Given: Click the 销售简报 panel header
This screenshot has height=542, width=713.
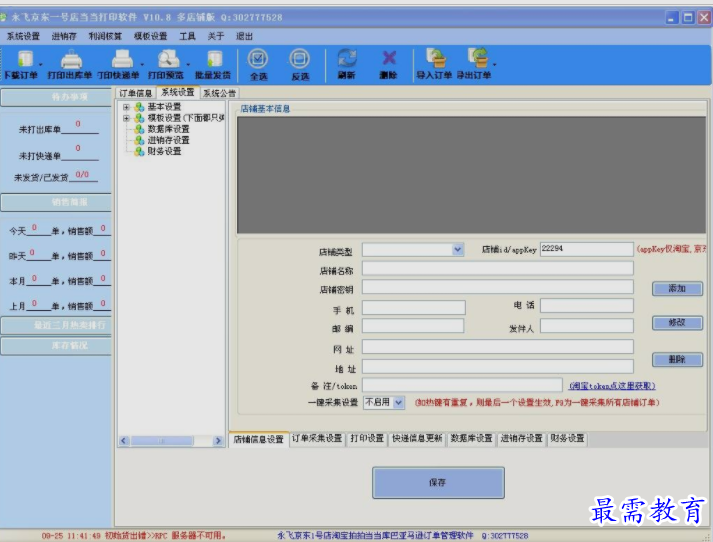Looking at the screenshot, I should click(56, 202).
